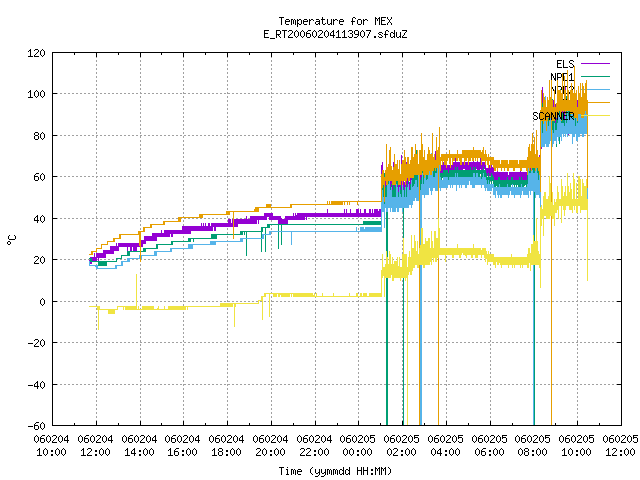Click the 16:00 x-axis tick label

coord(182,452)
